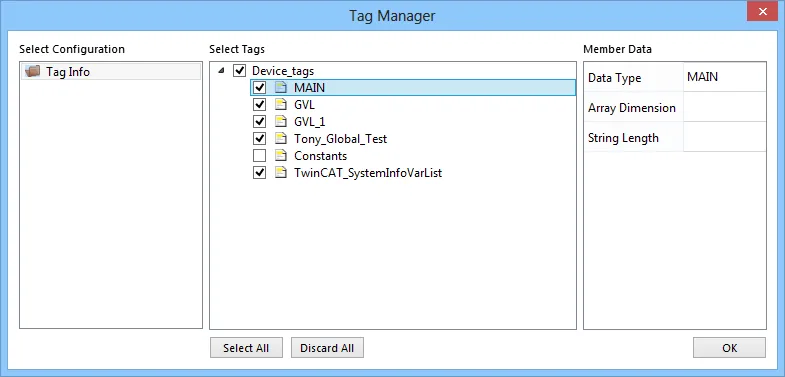Select the Constants tag label
Screen dimensions: 785x377
click(x=320, y=156)
